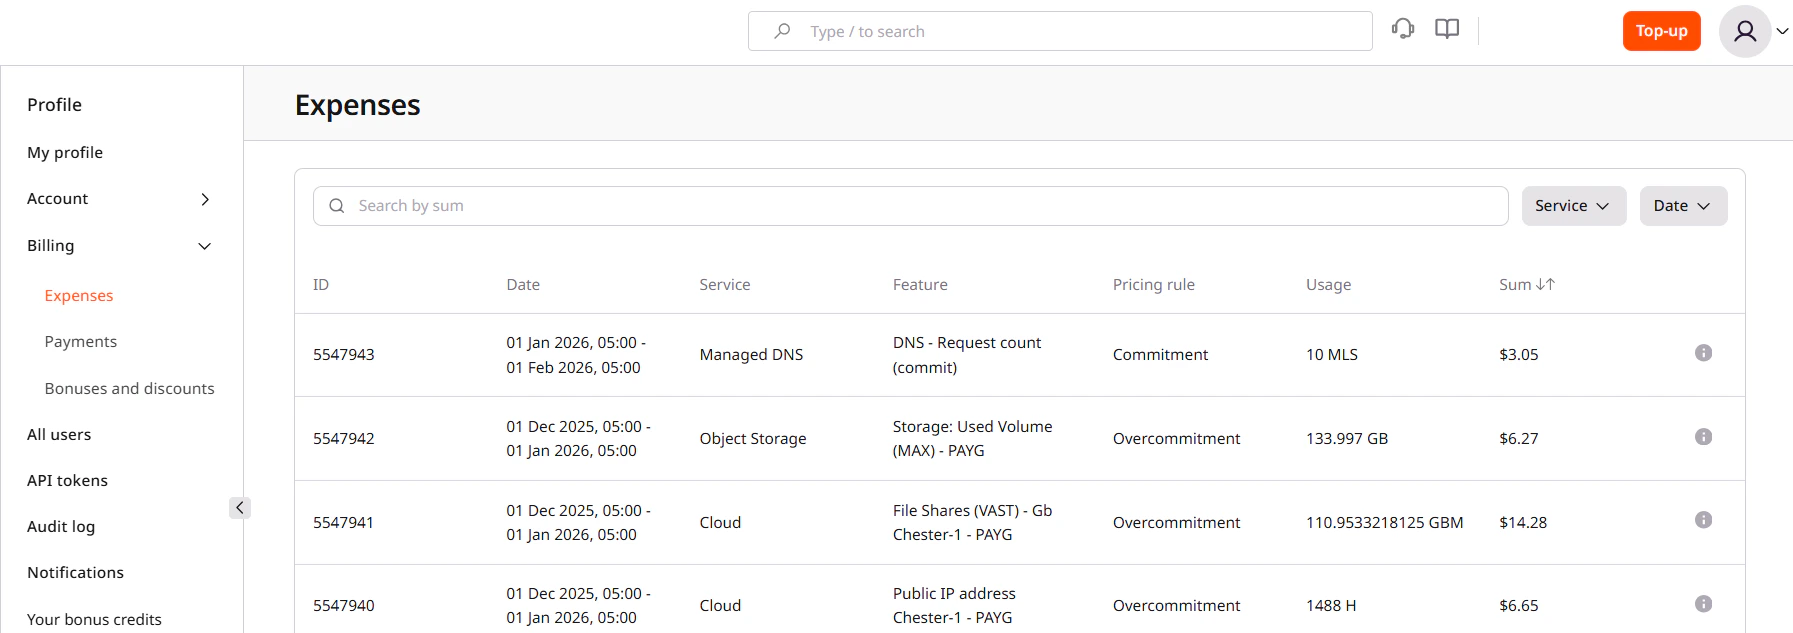The height and width of the screenshot is (633, 1793).
Task: Open Notifications settings
Action: pos(75,572)
